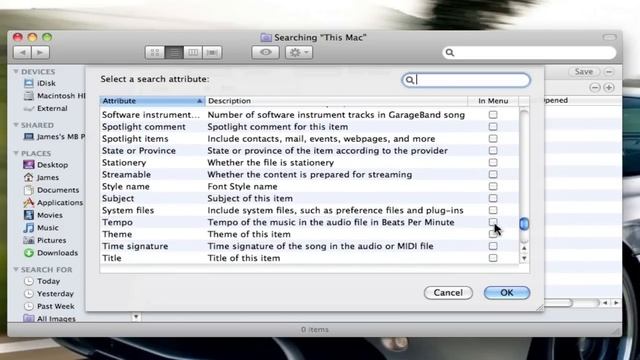Viewport: 640px width, 360px height.
Task: Enable In Menu for Streamable
Action: click(x=493, y=174)
